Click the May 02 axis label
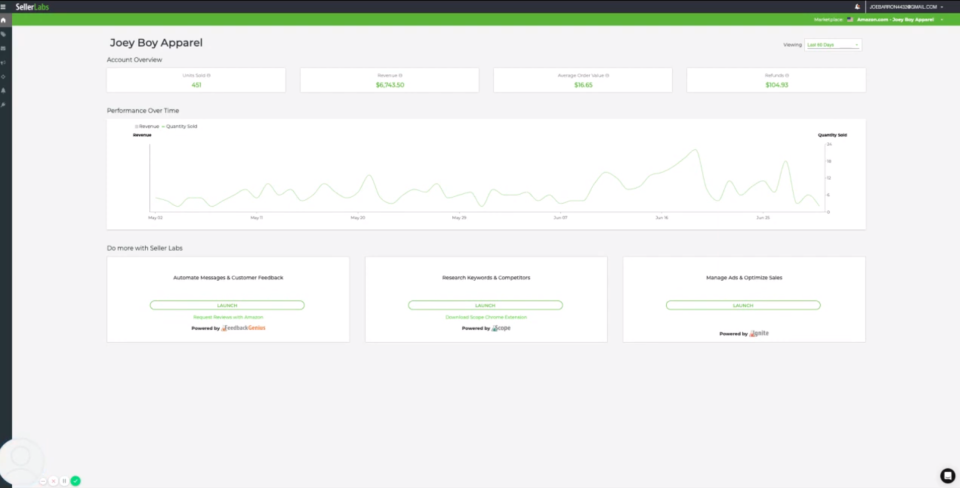This screenshot has width=960, height=488. 156,217
